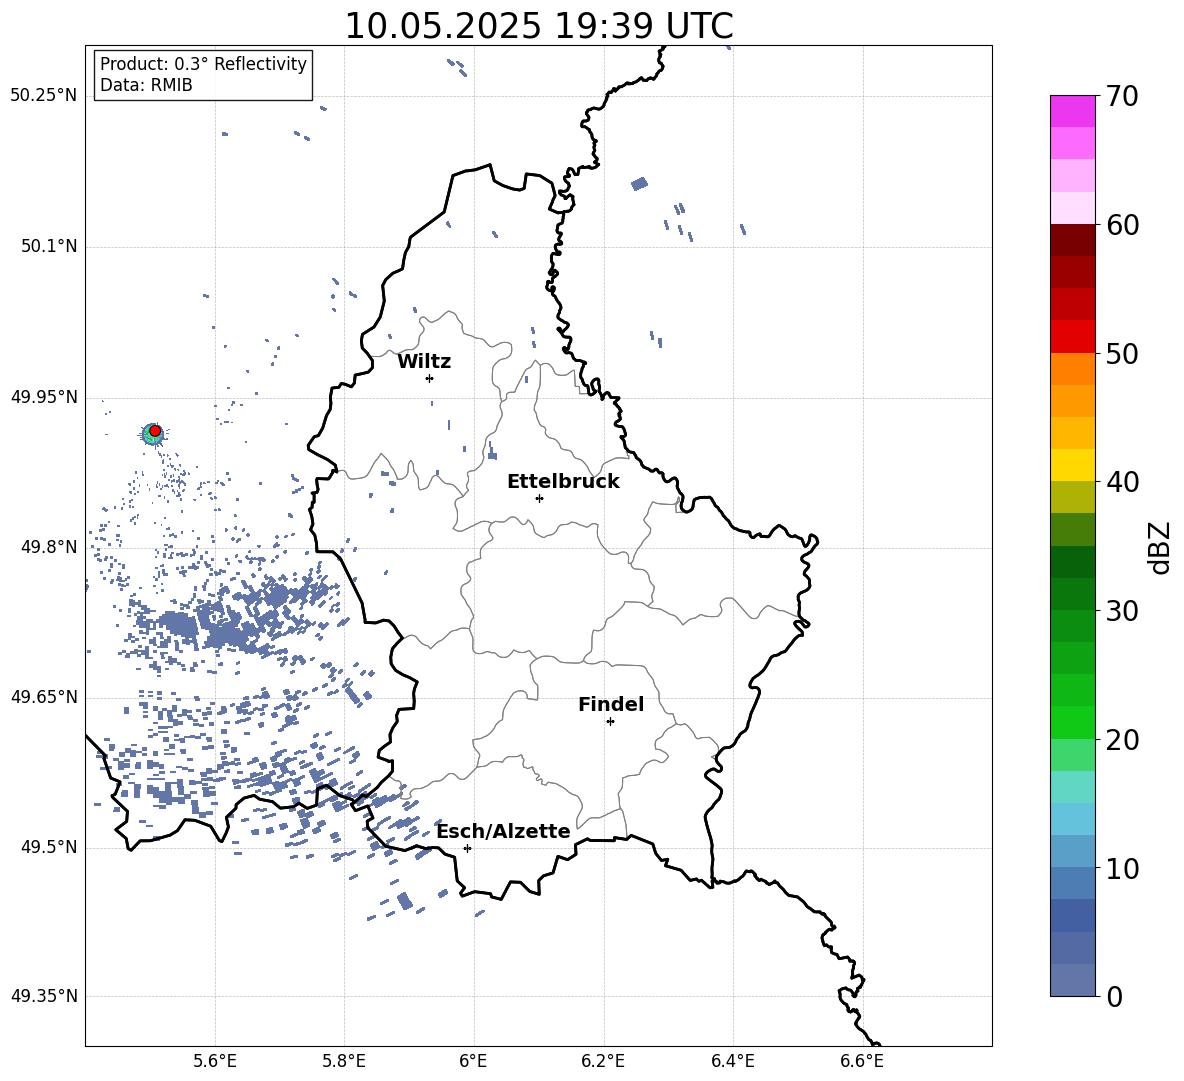
Task: Click the Ettelbruck city label
Action: [563, 482]
